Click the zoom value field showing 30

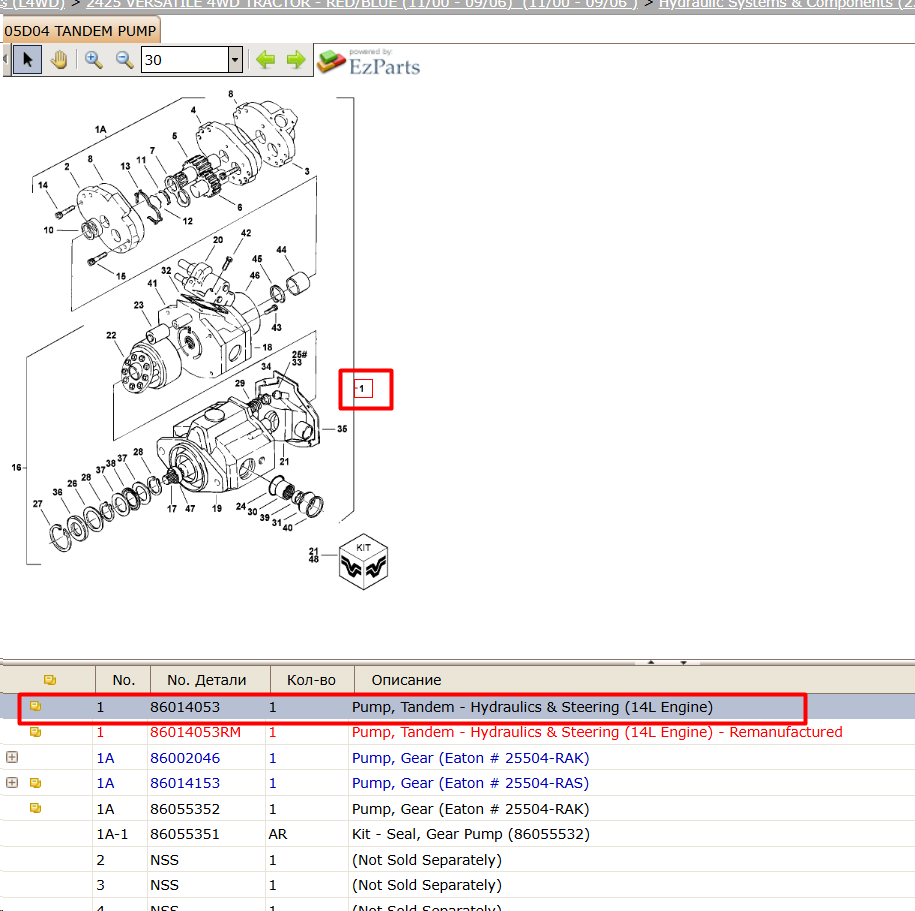pos(184,60)
